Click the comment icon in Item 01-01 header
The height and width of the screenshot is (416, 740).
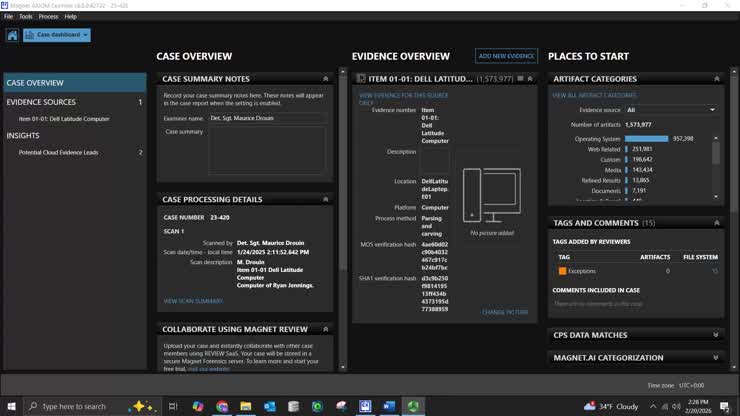tap(520, 78)
